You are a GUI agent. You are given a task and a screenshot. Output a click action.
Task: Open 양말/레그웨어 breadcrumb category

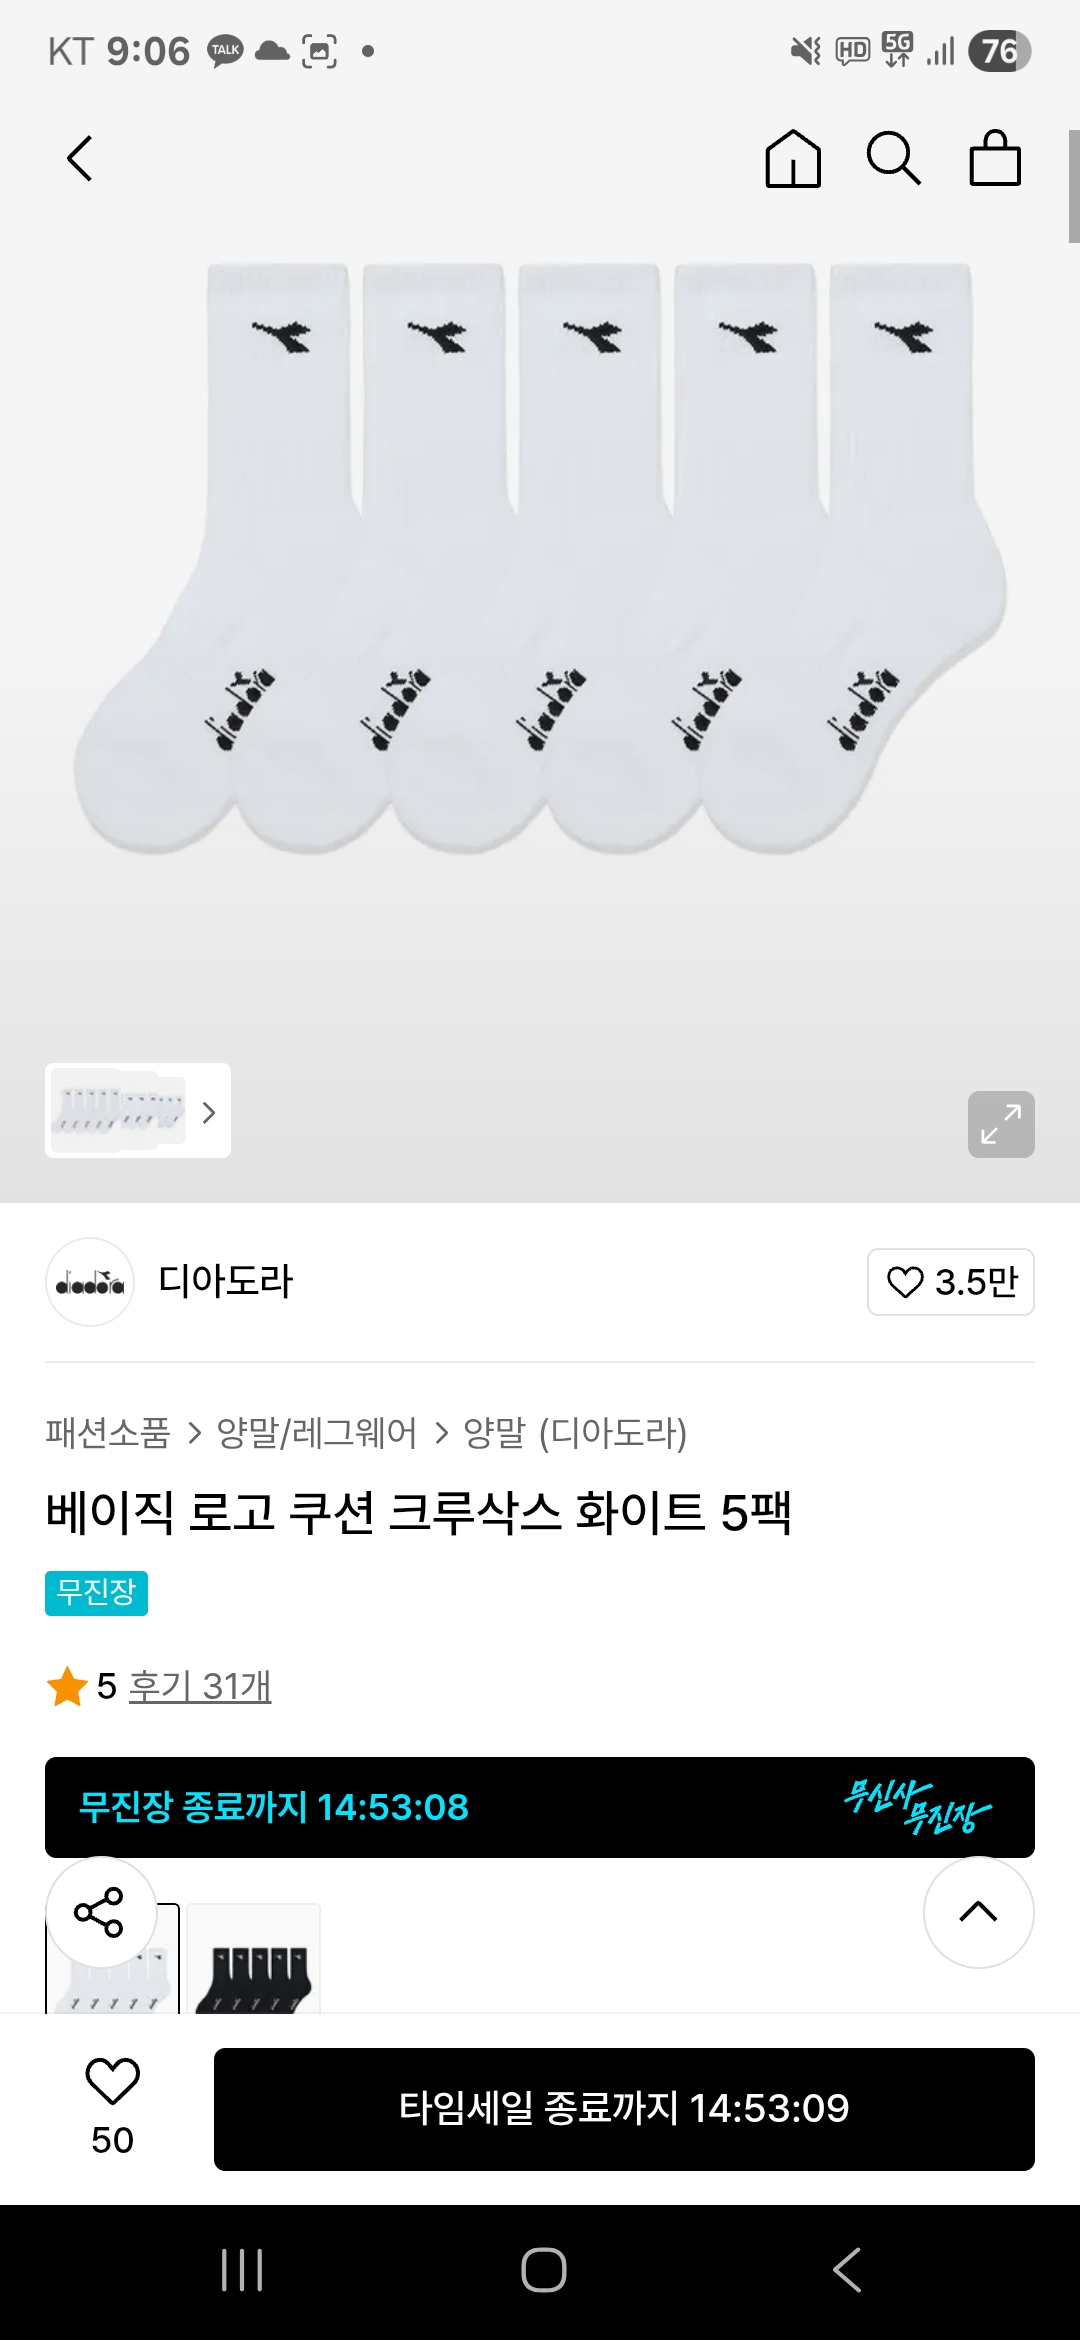click(x=316, y=1433)
